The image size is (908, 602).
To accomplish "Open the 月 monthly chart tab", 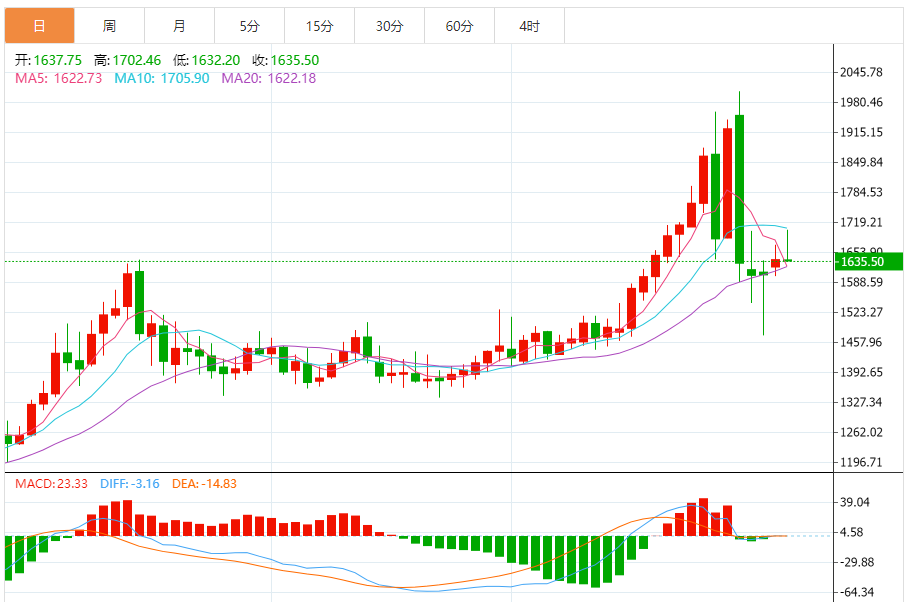I will [179, 26].
